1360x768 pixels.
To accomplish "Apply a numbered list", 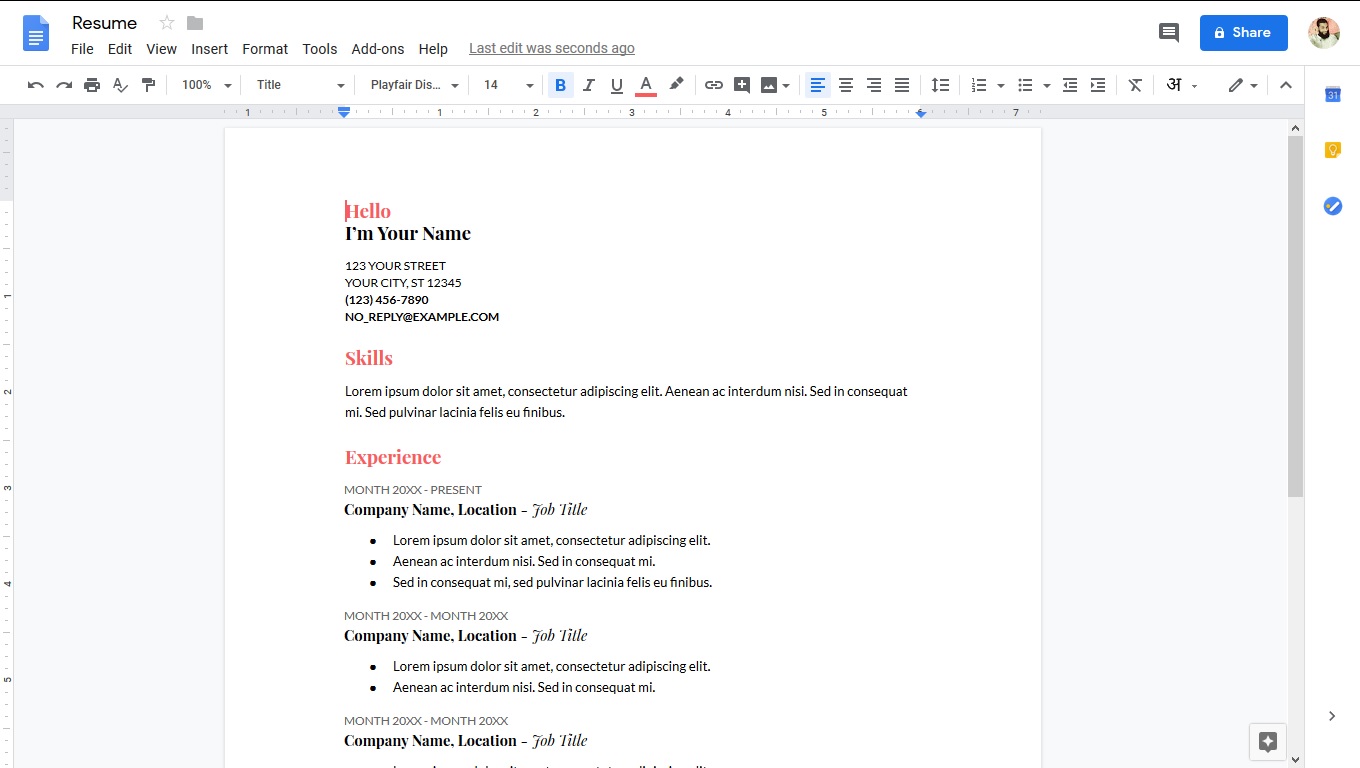I will coord(979,85).
